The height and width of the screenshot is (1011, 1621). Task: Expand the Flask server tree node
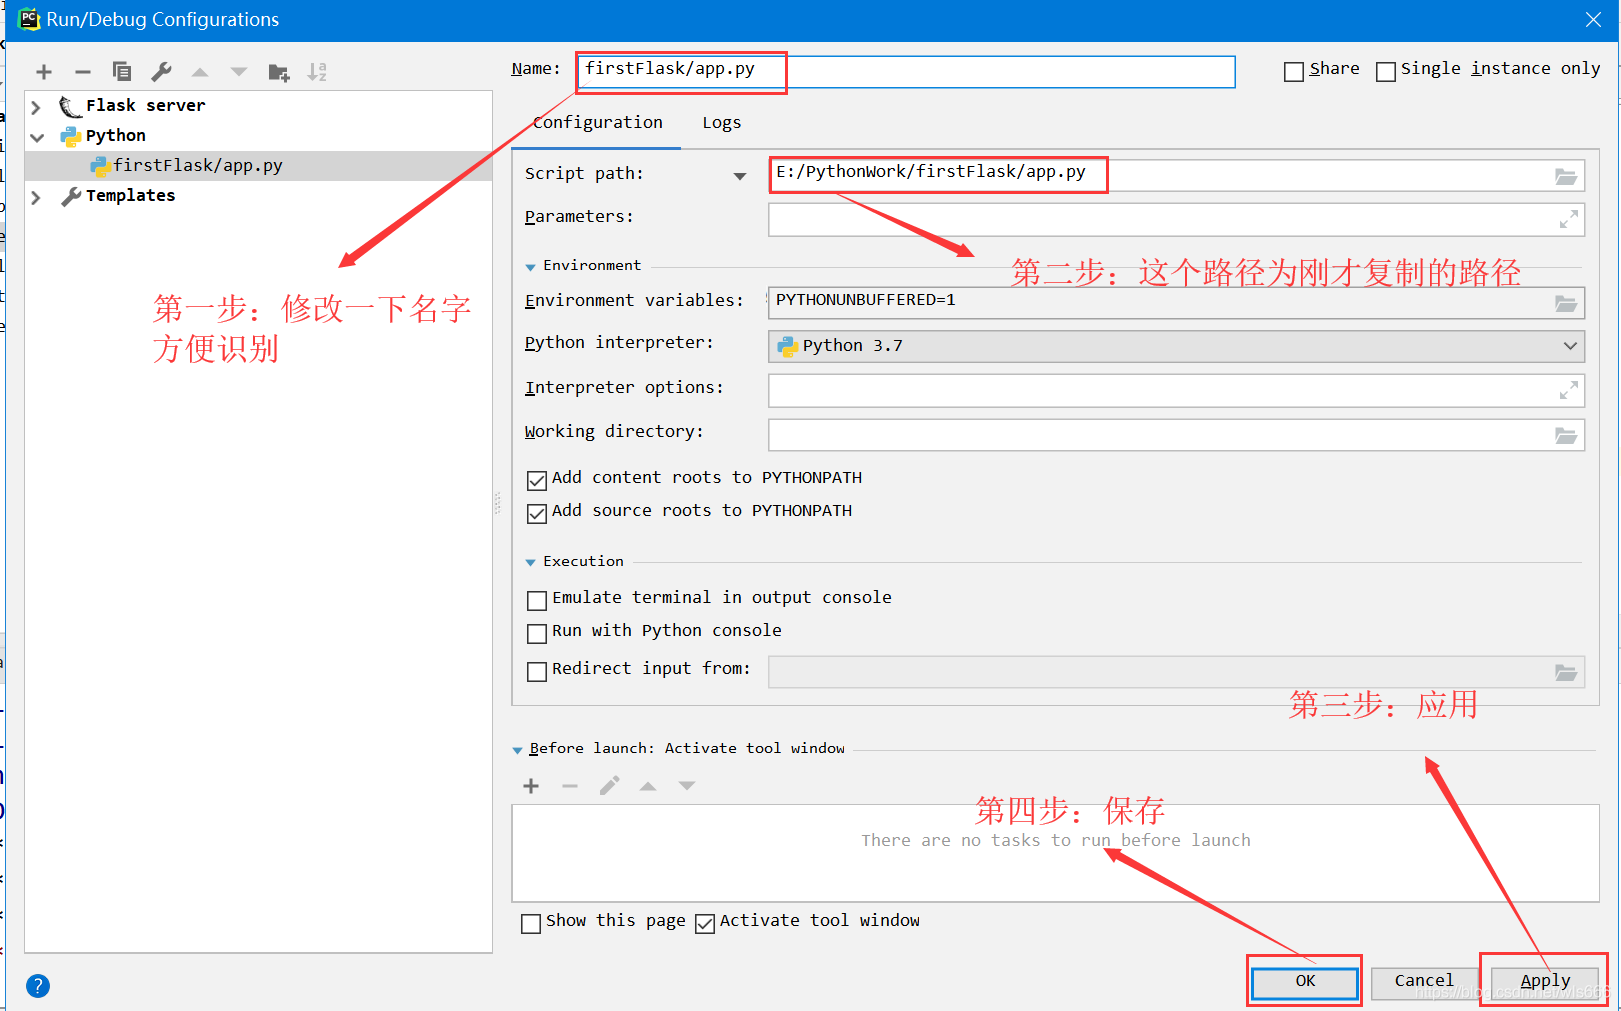point(36,107)
